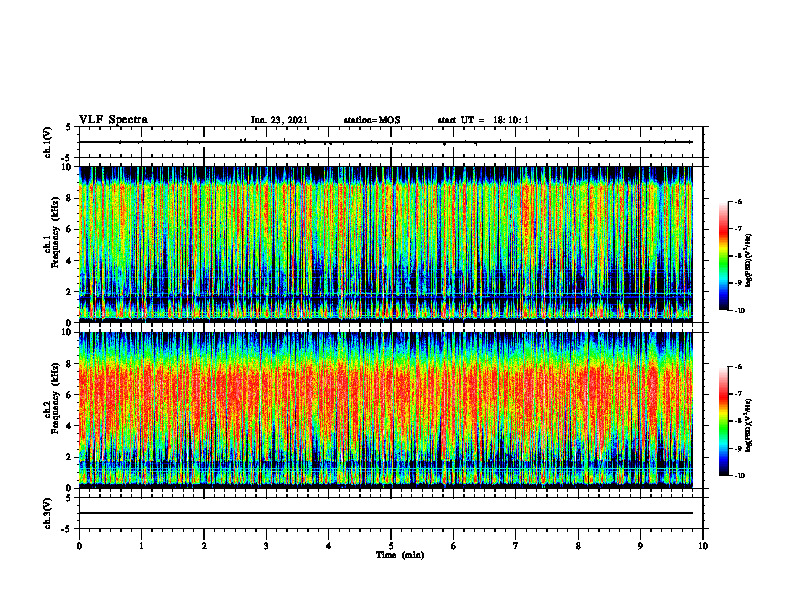Image resolution: width=792 pixels, height=612 pixels.
Task: Click the "ch.1(V)" axis label
Action: coord(47,142)
